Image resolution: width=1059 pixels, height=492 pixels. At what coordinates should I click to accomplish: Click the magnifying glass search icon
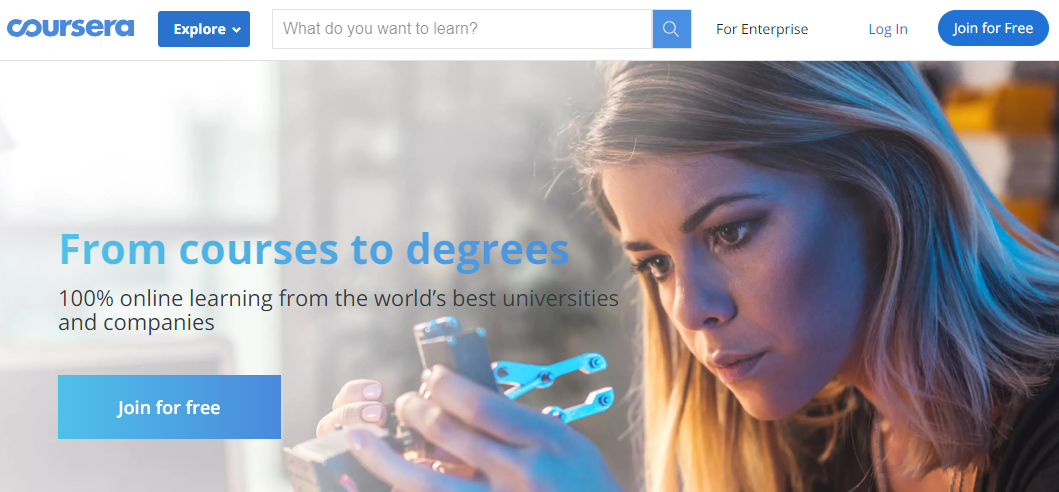671,29
